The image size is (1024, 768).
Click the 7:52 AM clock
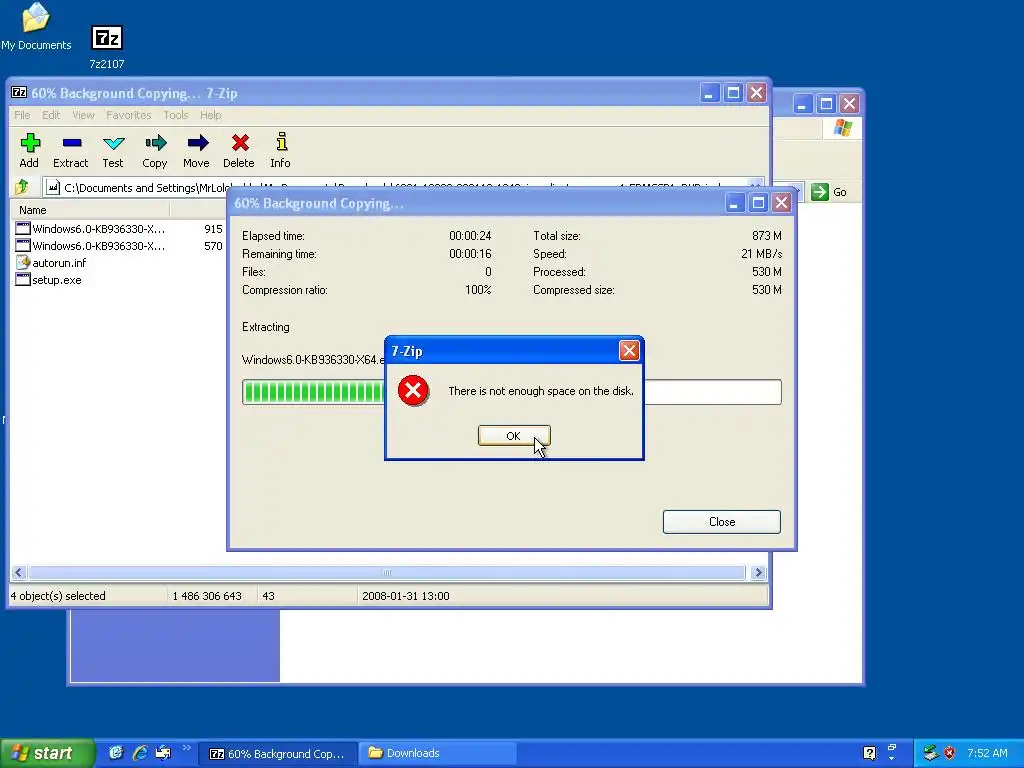(987, 753)
